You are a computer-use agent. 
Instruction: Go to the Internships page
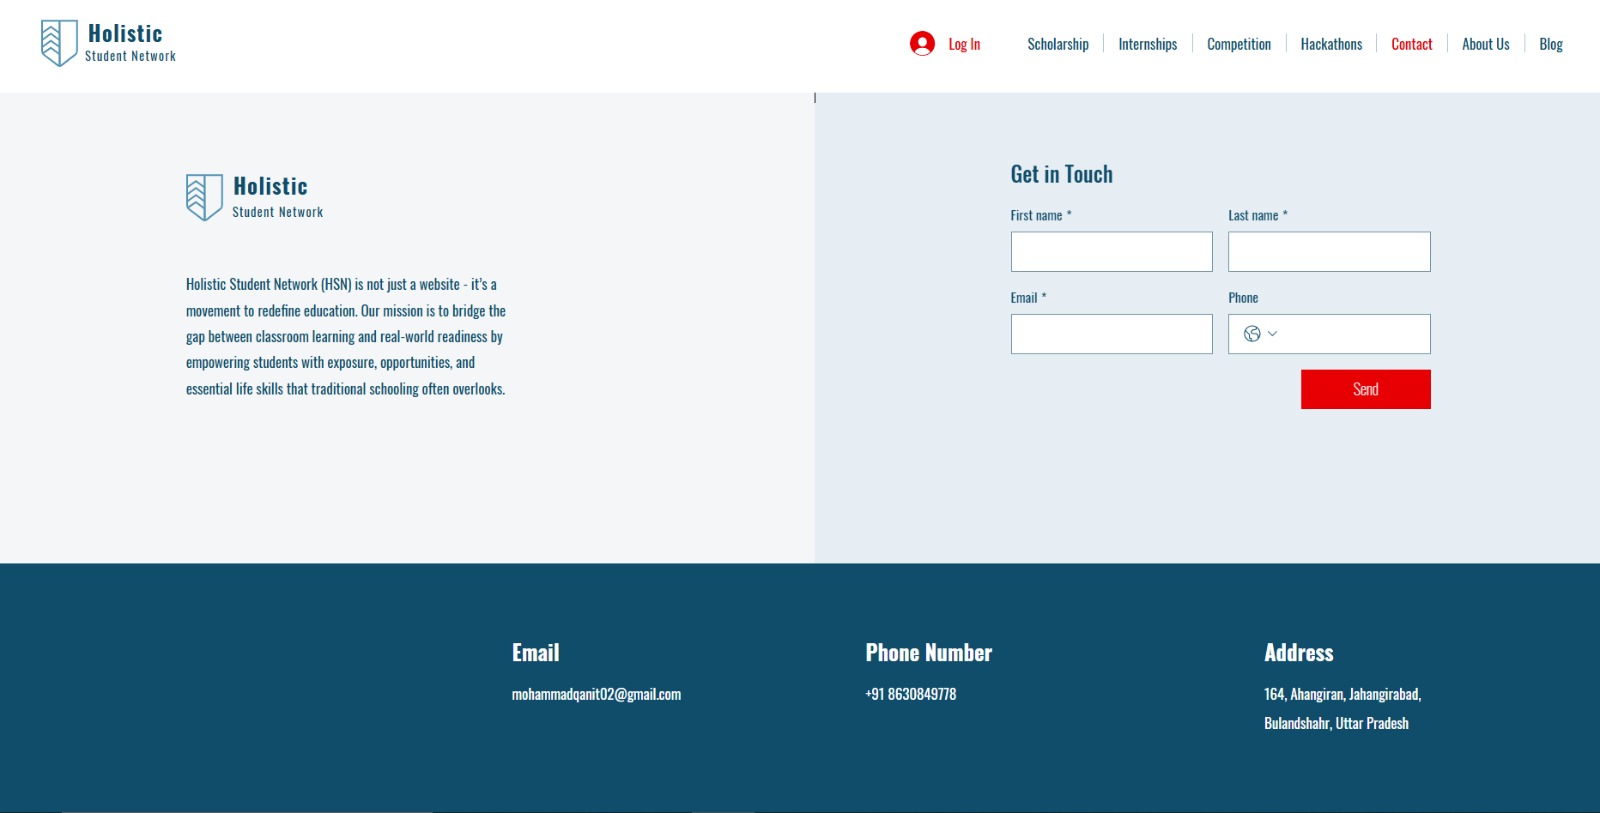[x=1147, y=44]
